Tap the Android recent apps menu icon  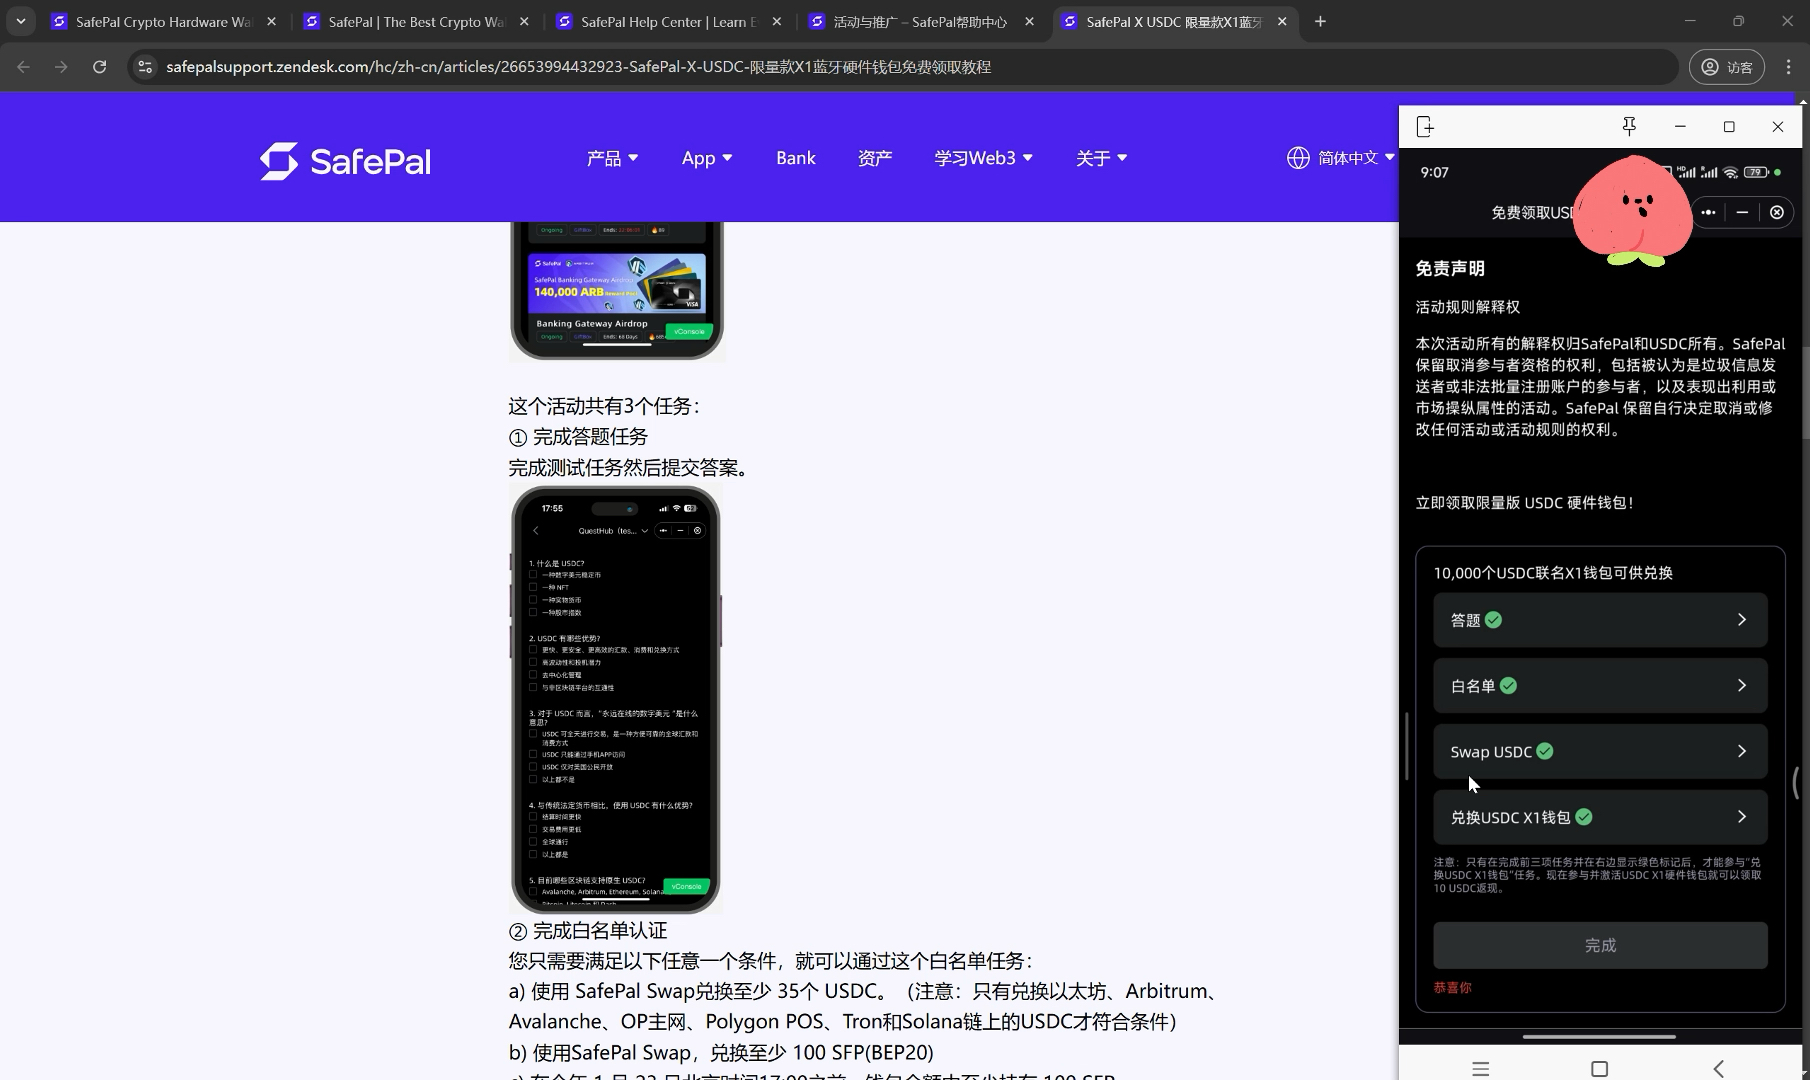1481,1069
